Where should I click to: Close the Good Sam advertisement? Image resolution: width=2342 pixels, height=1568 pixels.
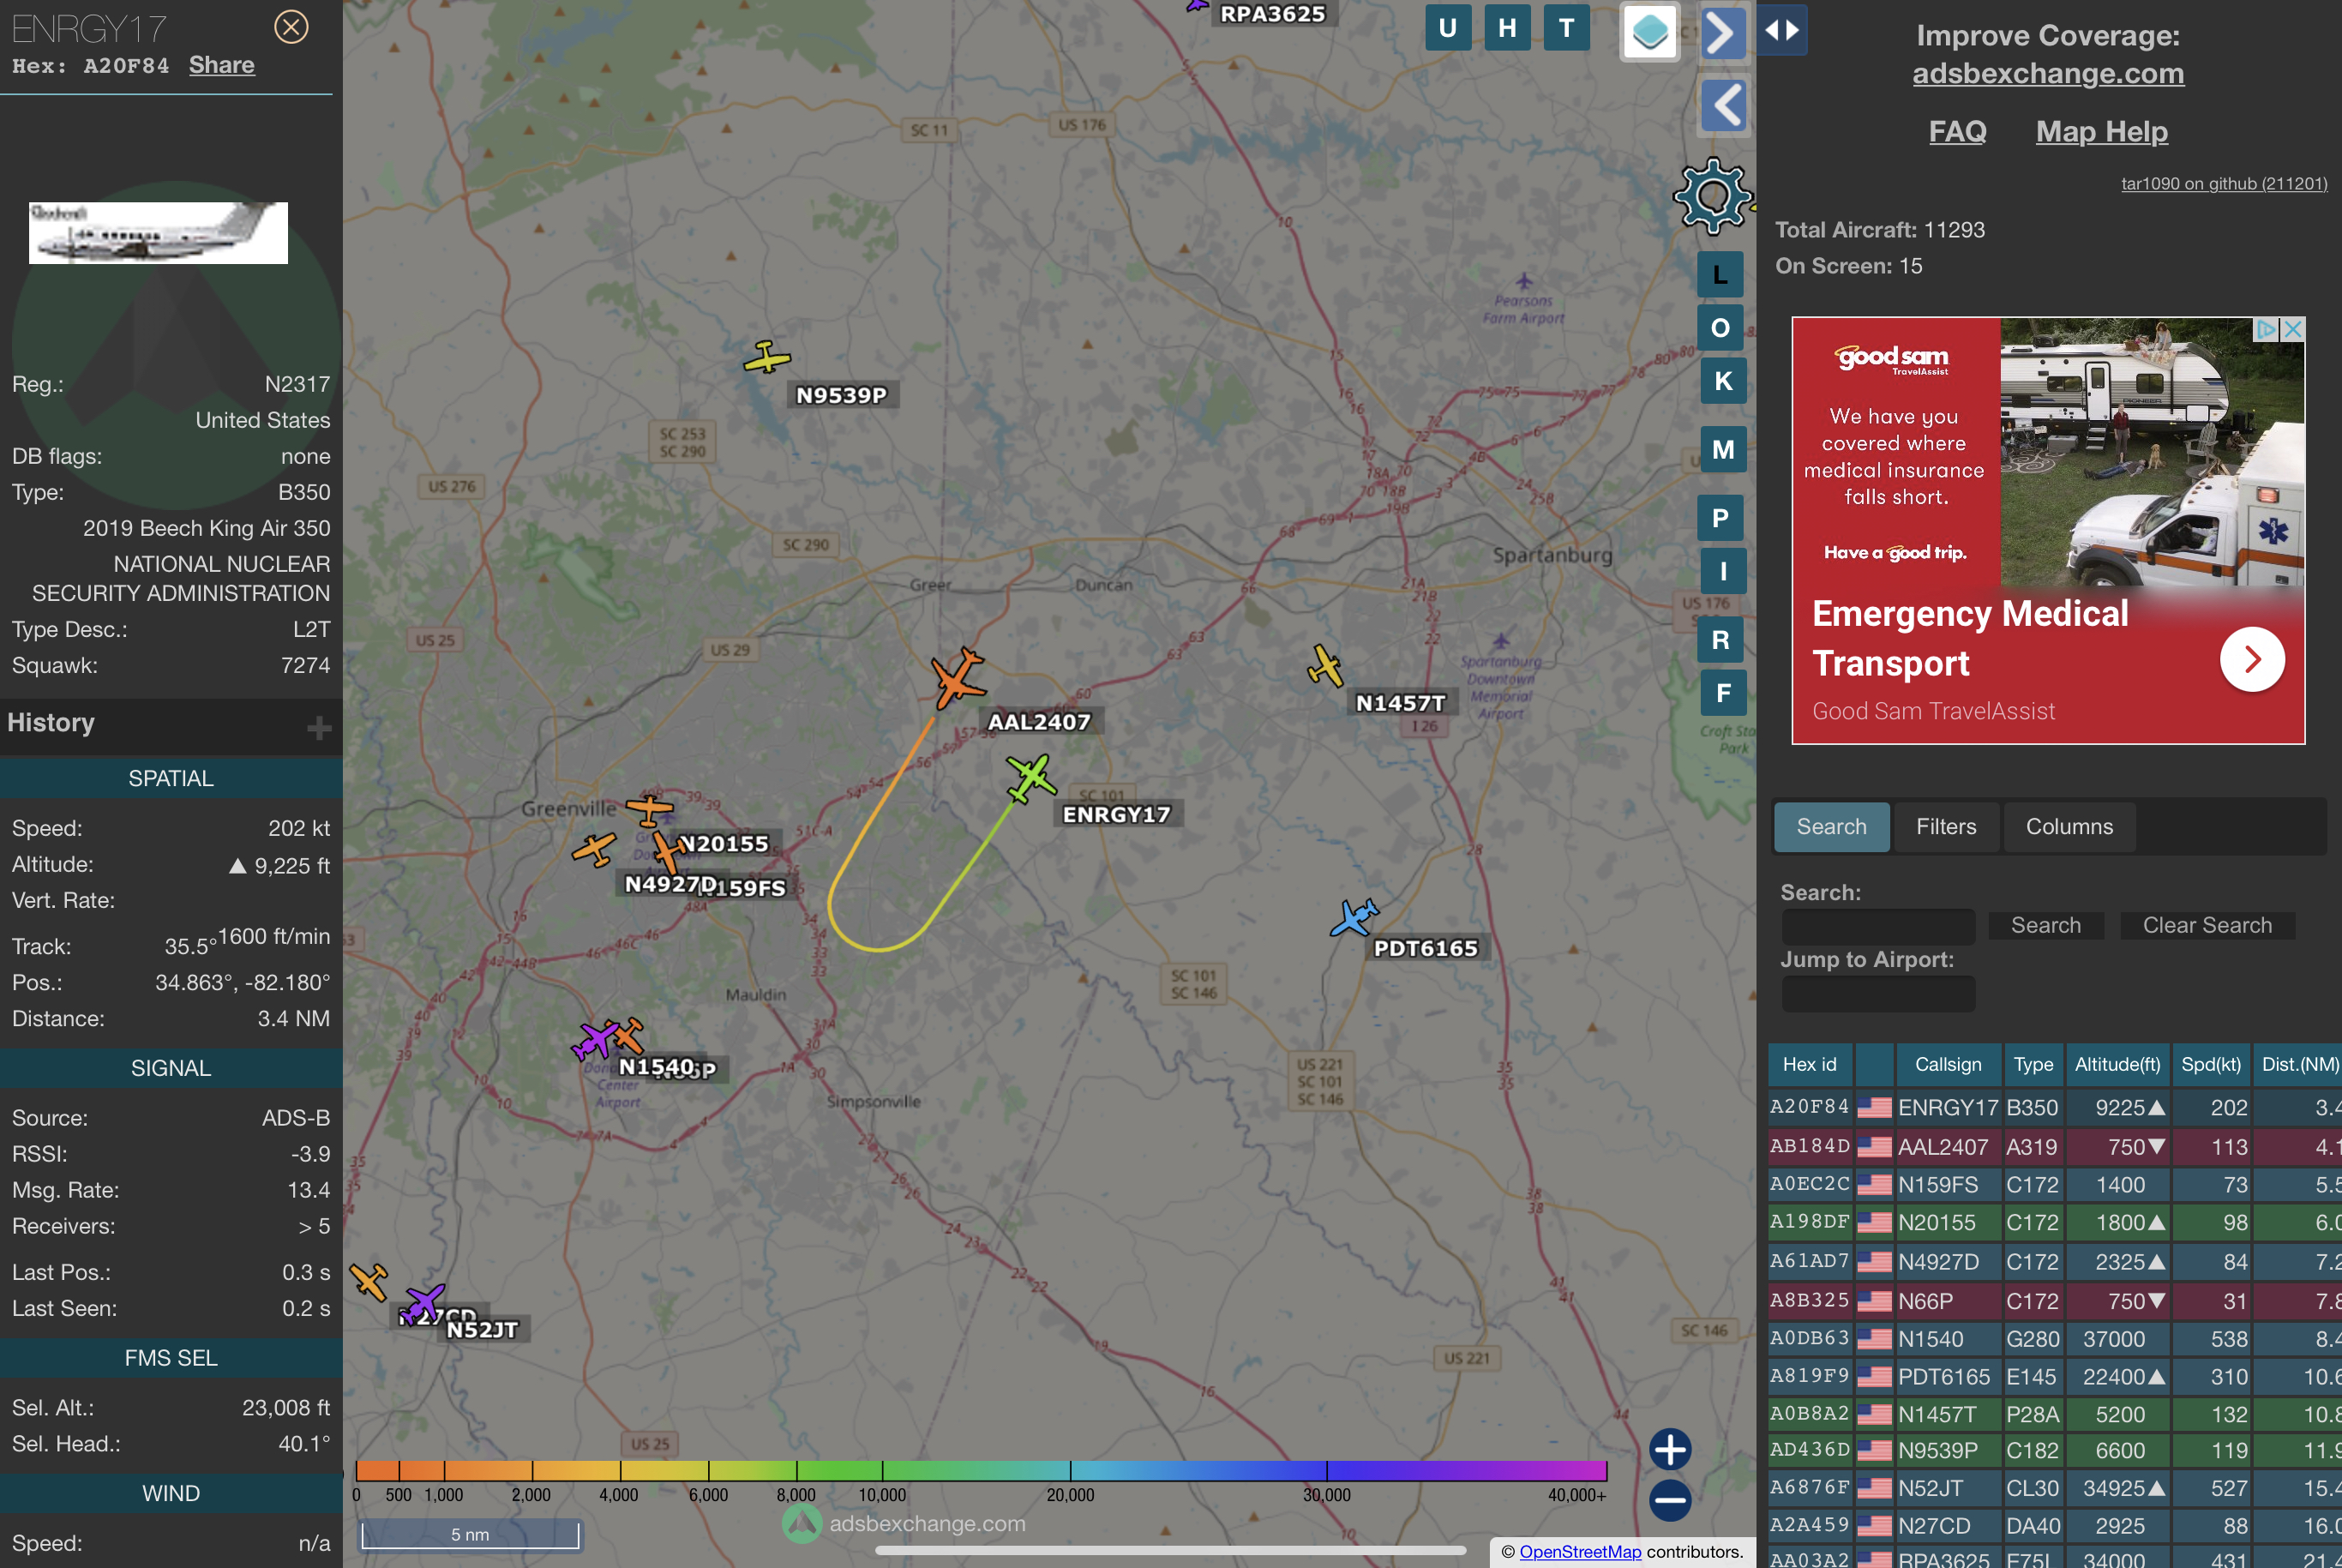pos(2293,329)
